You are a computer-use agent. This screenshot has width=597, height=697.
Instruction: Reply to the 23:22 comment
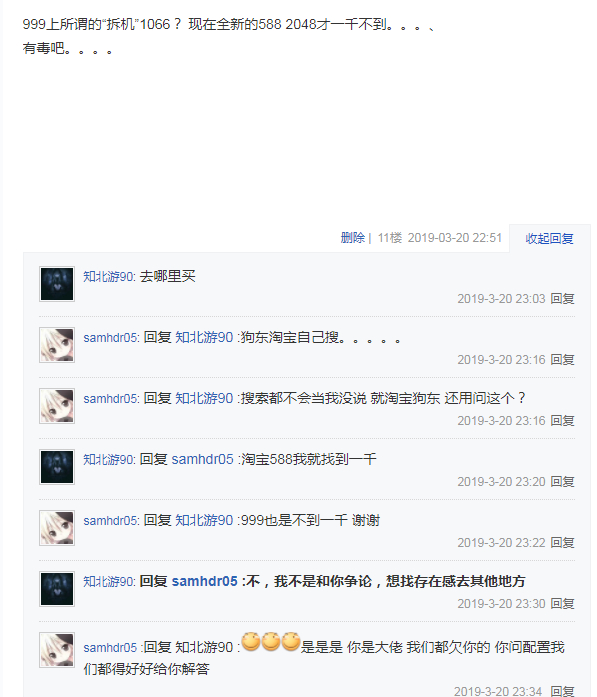click(562, 542)
